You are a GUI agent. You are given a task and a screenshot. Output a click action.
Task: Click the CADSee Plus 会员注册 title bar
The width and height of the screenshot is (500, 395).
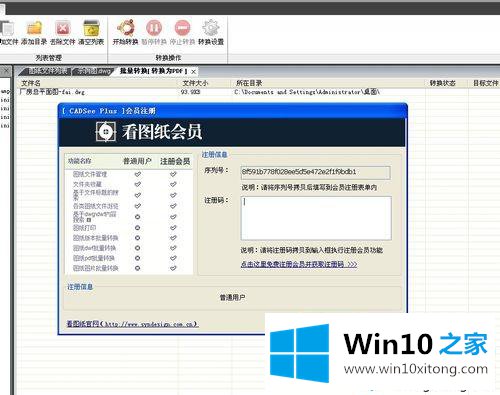(x=232, y=111)
